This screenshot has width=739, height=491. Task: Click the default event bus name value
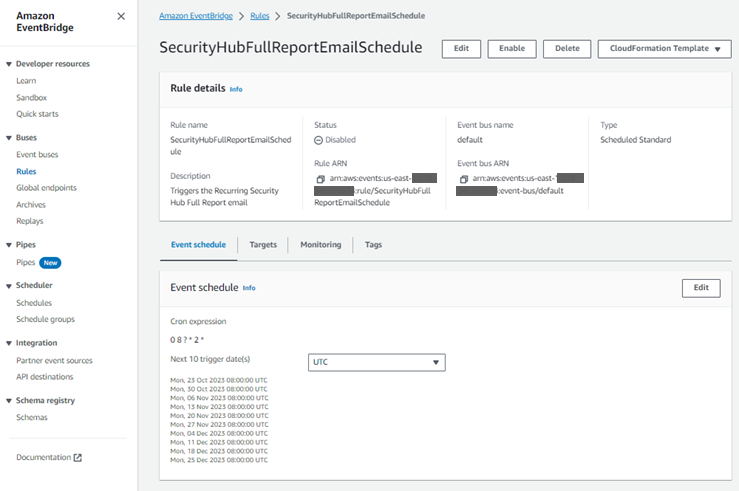(x=470, y=140)
